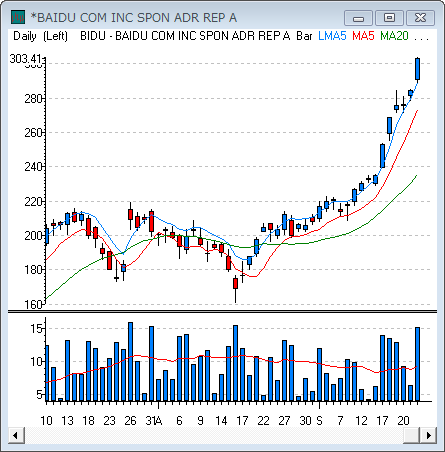The width and height of the screenshot is (445, 452).
Task: Close the BAIDU chart window
Action: [x=421, y=18]
